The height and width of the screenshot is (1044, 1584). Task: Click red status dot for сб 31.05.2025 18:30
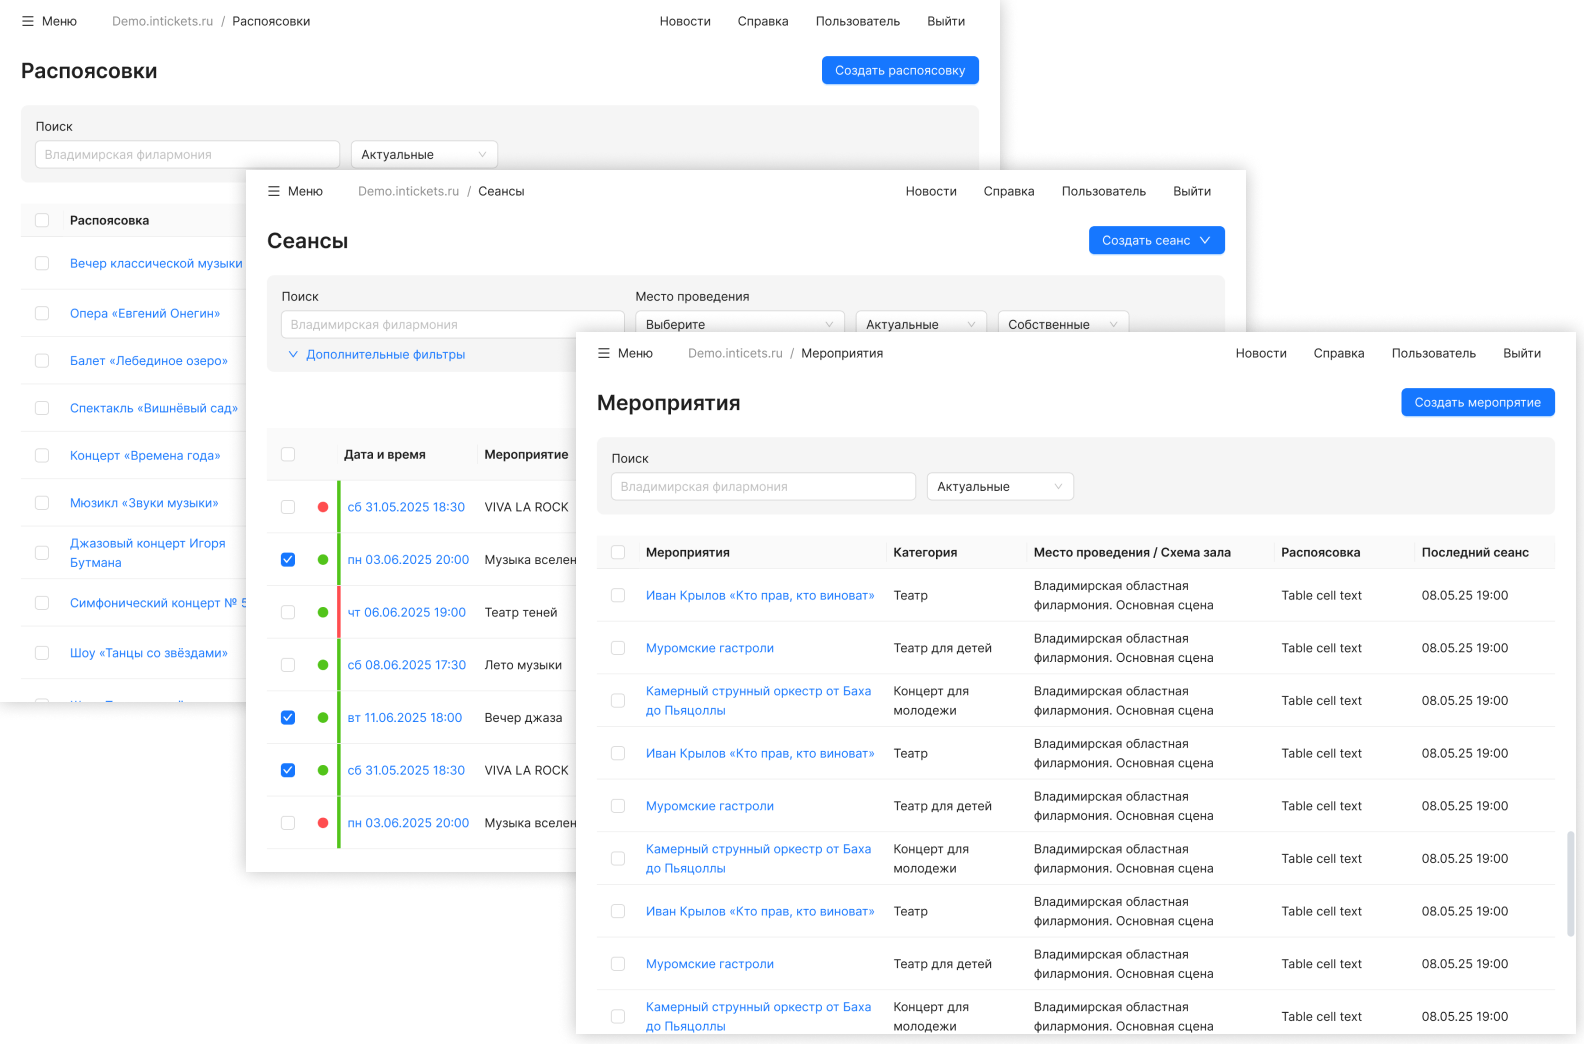coord(323,507)
